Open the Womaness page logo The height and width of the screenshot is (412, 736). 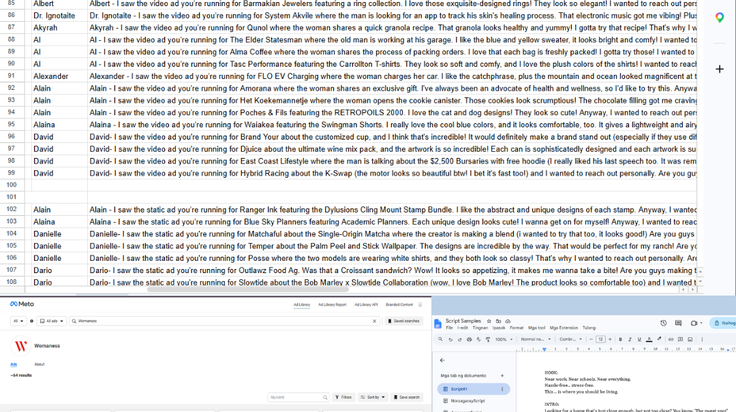21,346
